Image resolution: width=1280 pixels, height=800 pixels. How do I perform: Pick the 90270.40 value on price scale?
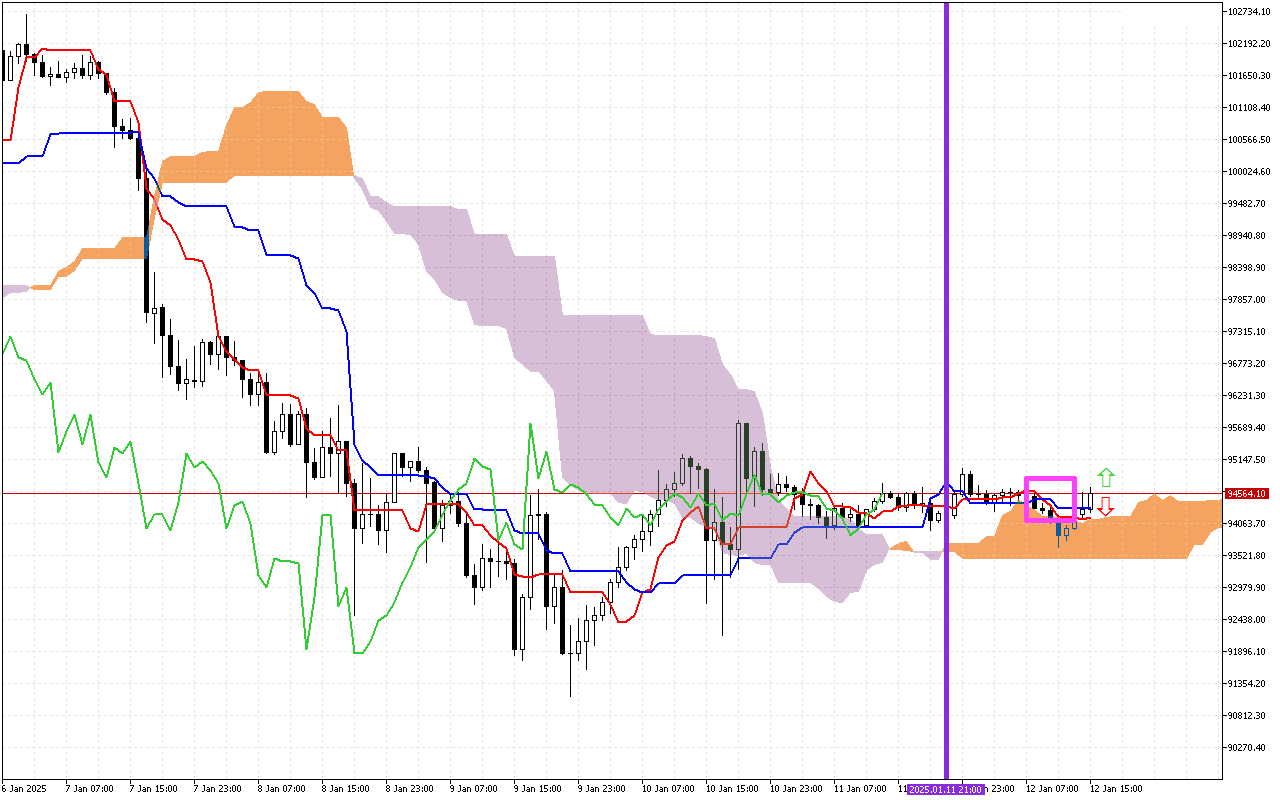[x=1248, y=748]
